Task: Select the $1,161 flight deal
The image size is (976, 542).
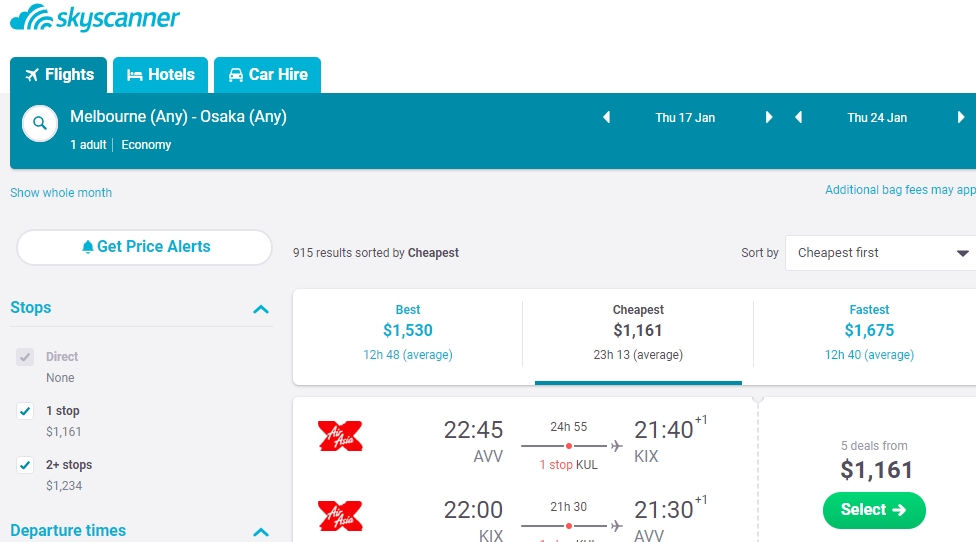Action: (x=874, y=510)
